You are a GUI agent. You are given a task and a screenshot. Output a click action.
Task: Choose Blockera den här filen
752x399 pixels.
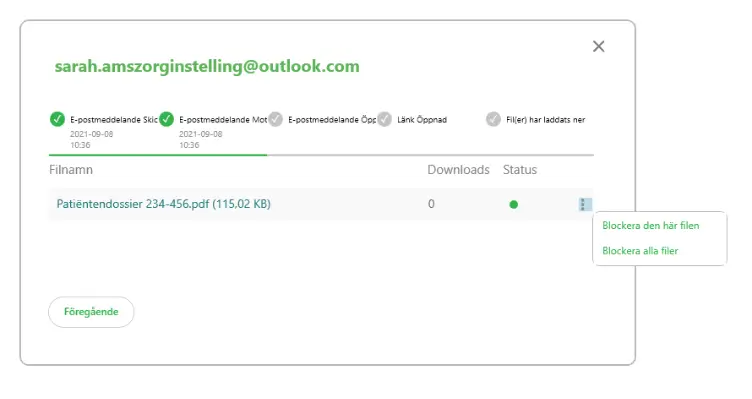click(651, 225)
